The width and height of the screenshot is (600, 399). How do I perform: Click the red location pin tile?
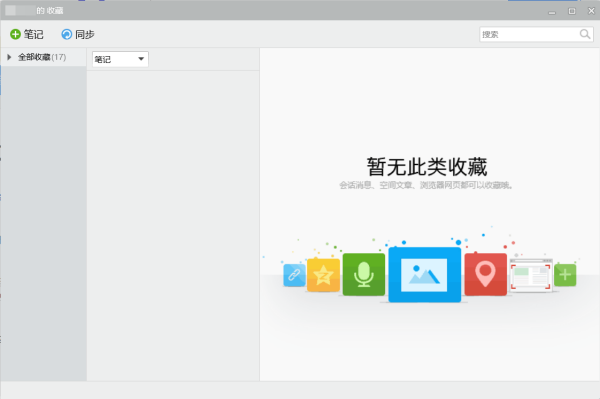(486, 274)
